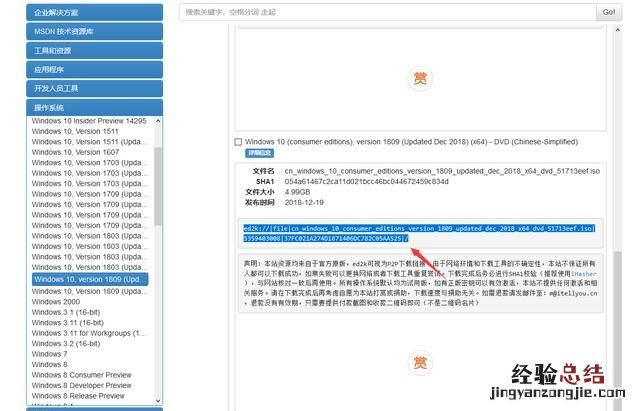This screenshot has height=411, width=640.
Task: Choose Windows 7 in the list
Action: [x=49, y=354]
